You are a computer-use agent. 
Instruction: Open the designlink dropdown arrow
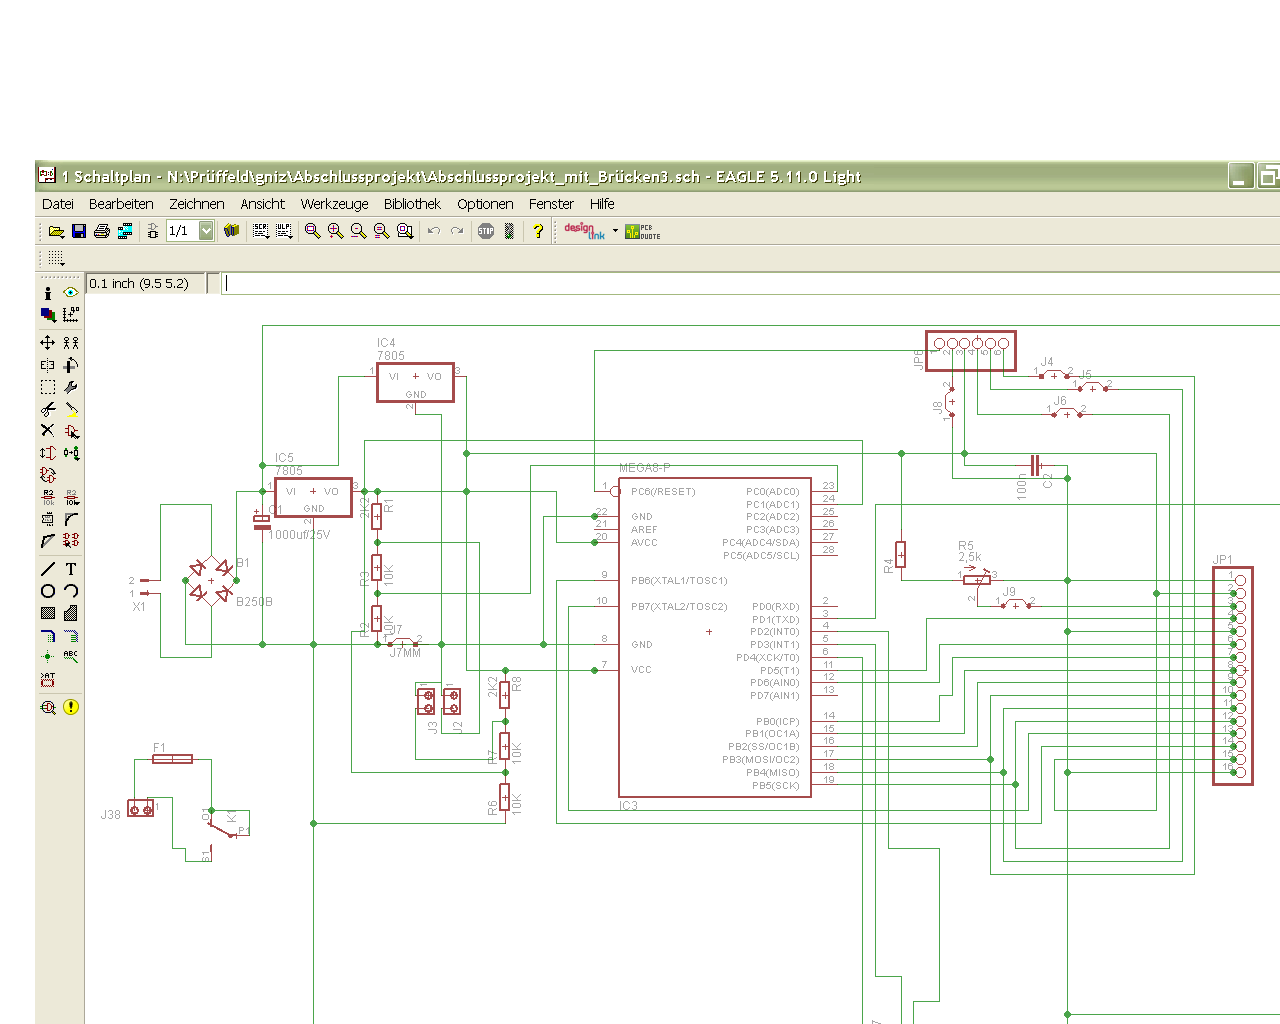coord(615,231)
